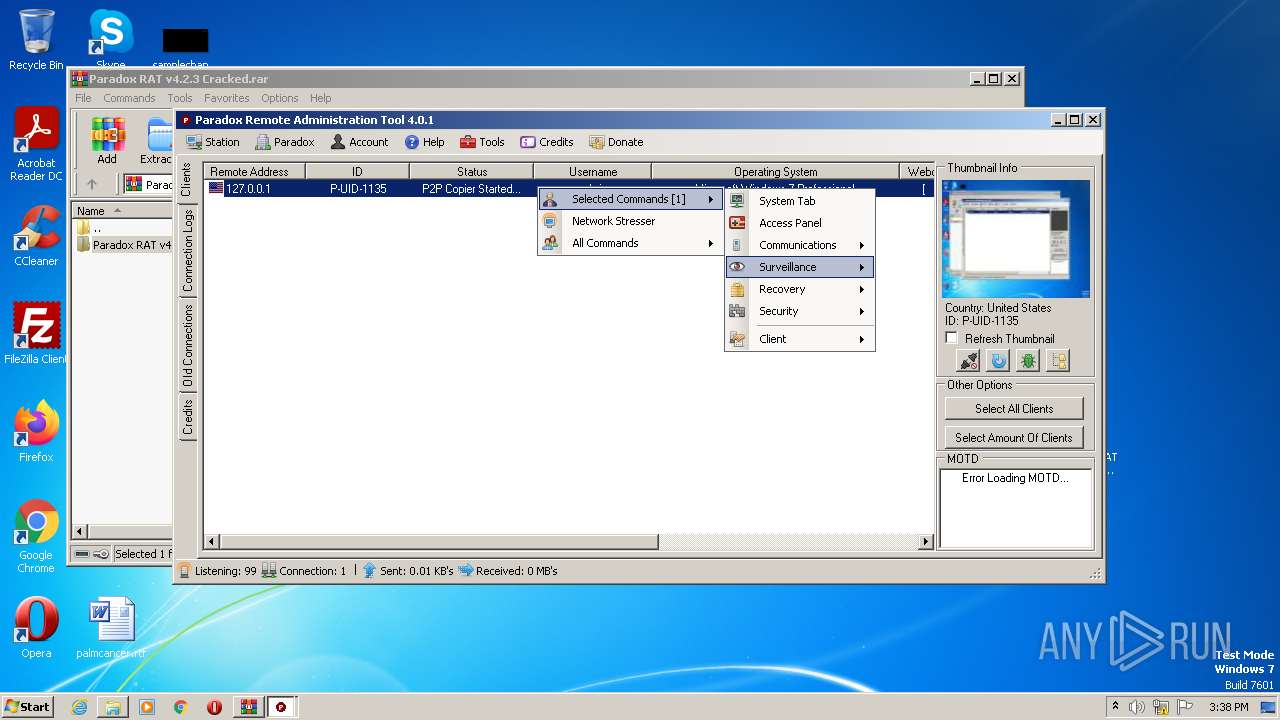Open the Station toolbar menu
This screenshot has width=1280, height=720.
[213, 142]
